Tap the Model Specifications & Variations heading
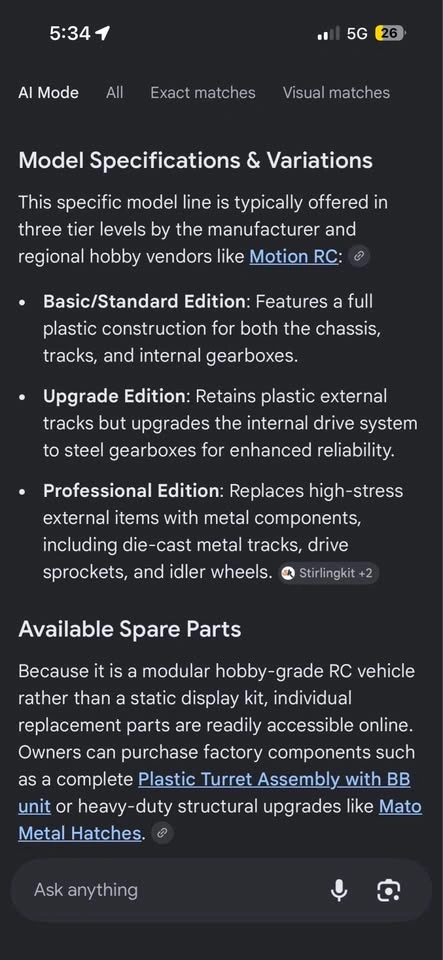This screenshot has height=960, width=443. [x=195, y=160]
